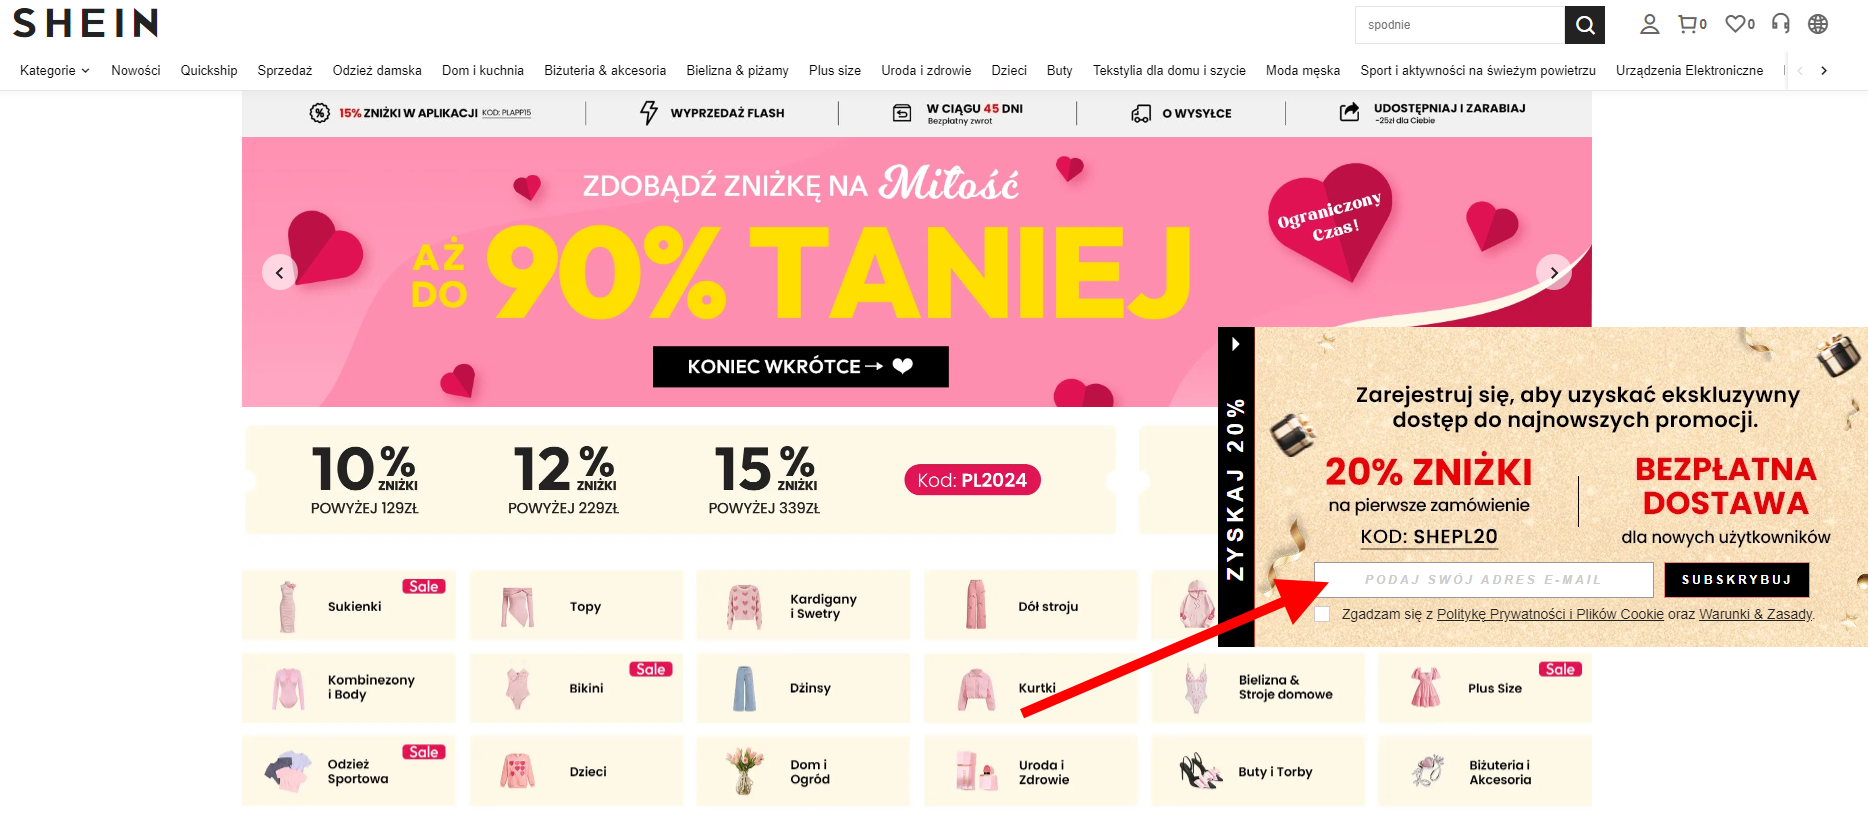Click the flash sale lightning icon

pos(649,113)
